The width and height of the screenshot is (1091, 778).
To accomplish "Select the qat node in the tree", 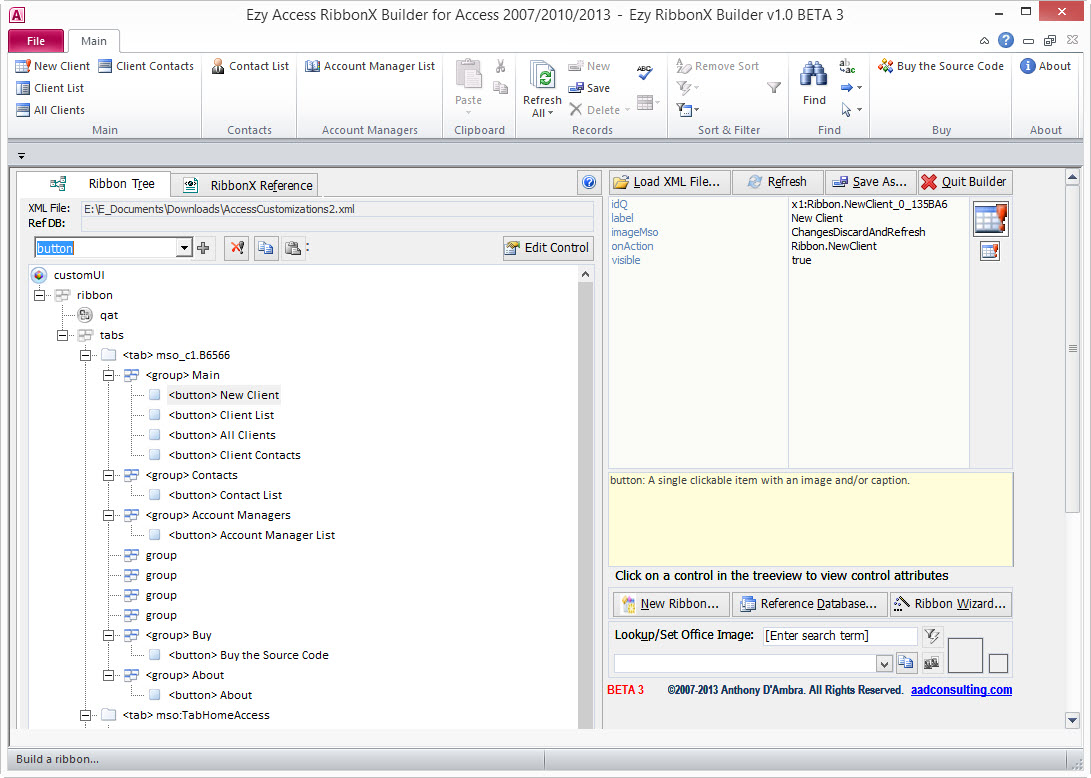I will pos(109,315).
